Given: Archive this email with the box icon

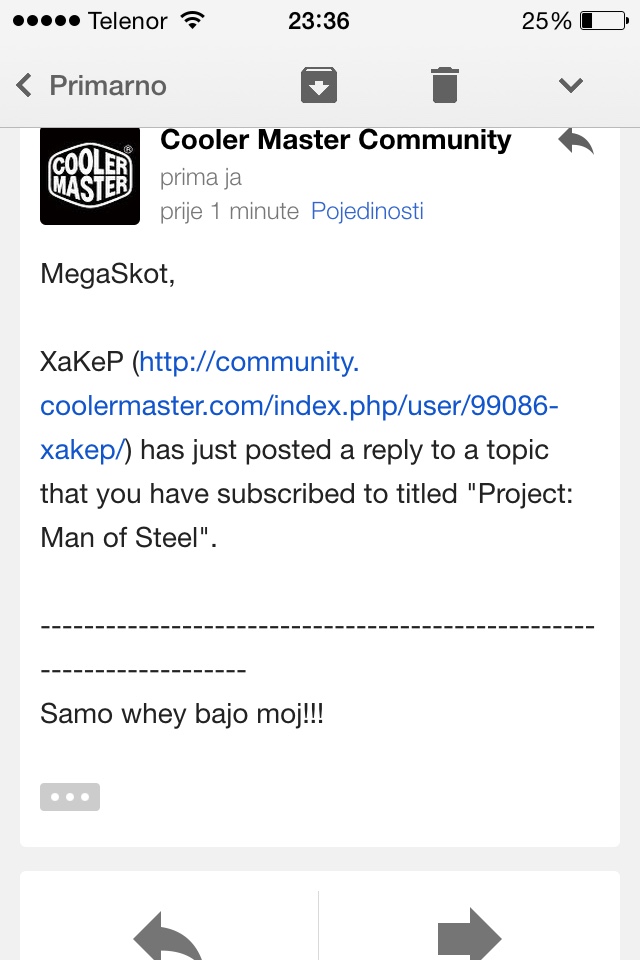Looking at the screenshot, I should [318, 85].
